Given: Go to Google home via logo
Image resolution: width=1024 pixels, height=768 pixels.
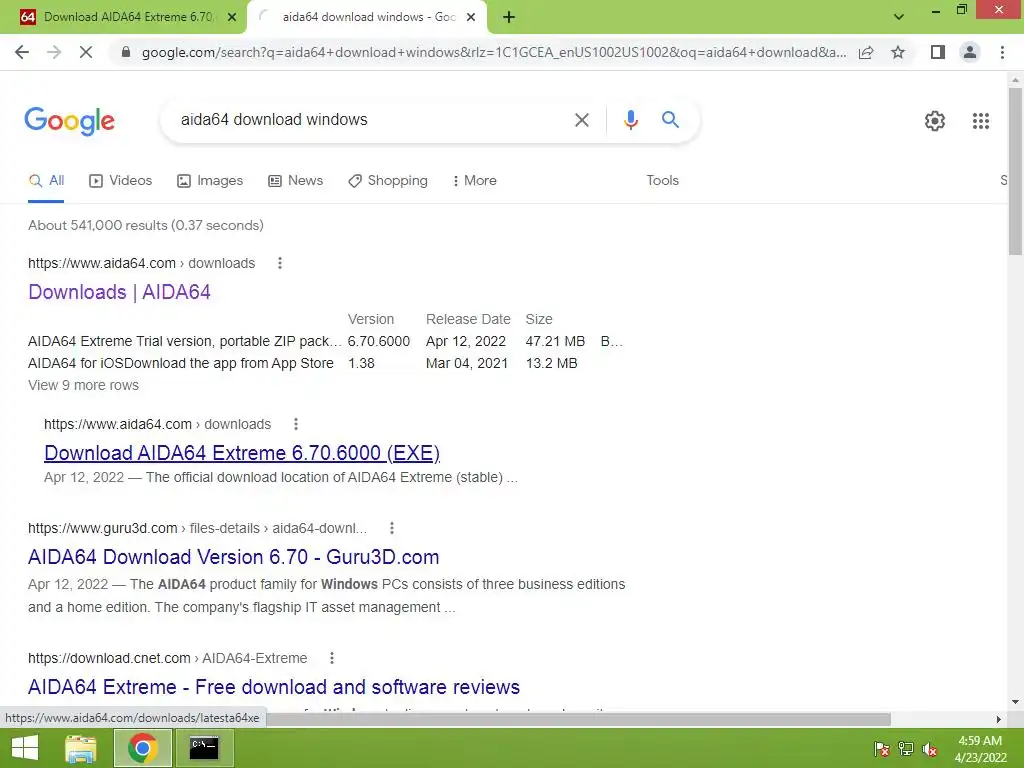Looking at the screenshot, I should pos(70,121).
